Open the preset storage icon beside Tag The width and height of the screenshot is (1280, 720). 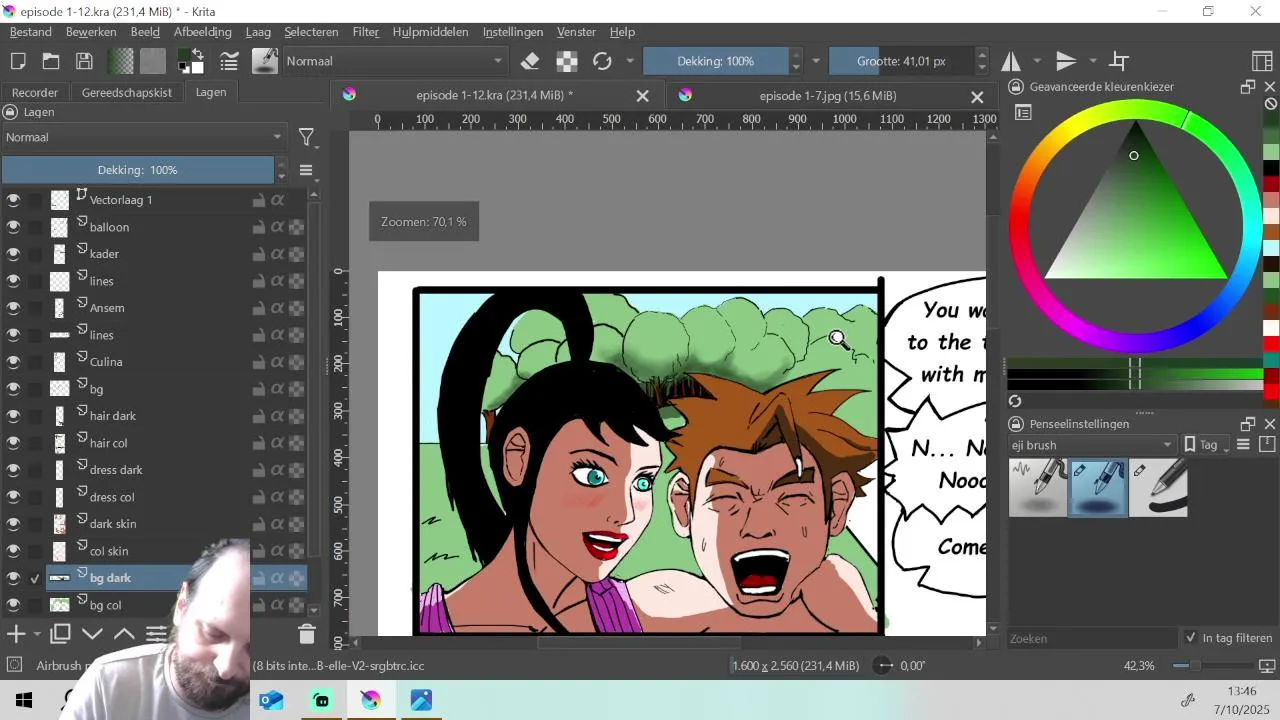tap(1266, 445)
